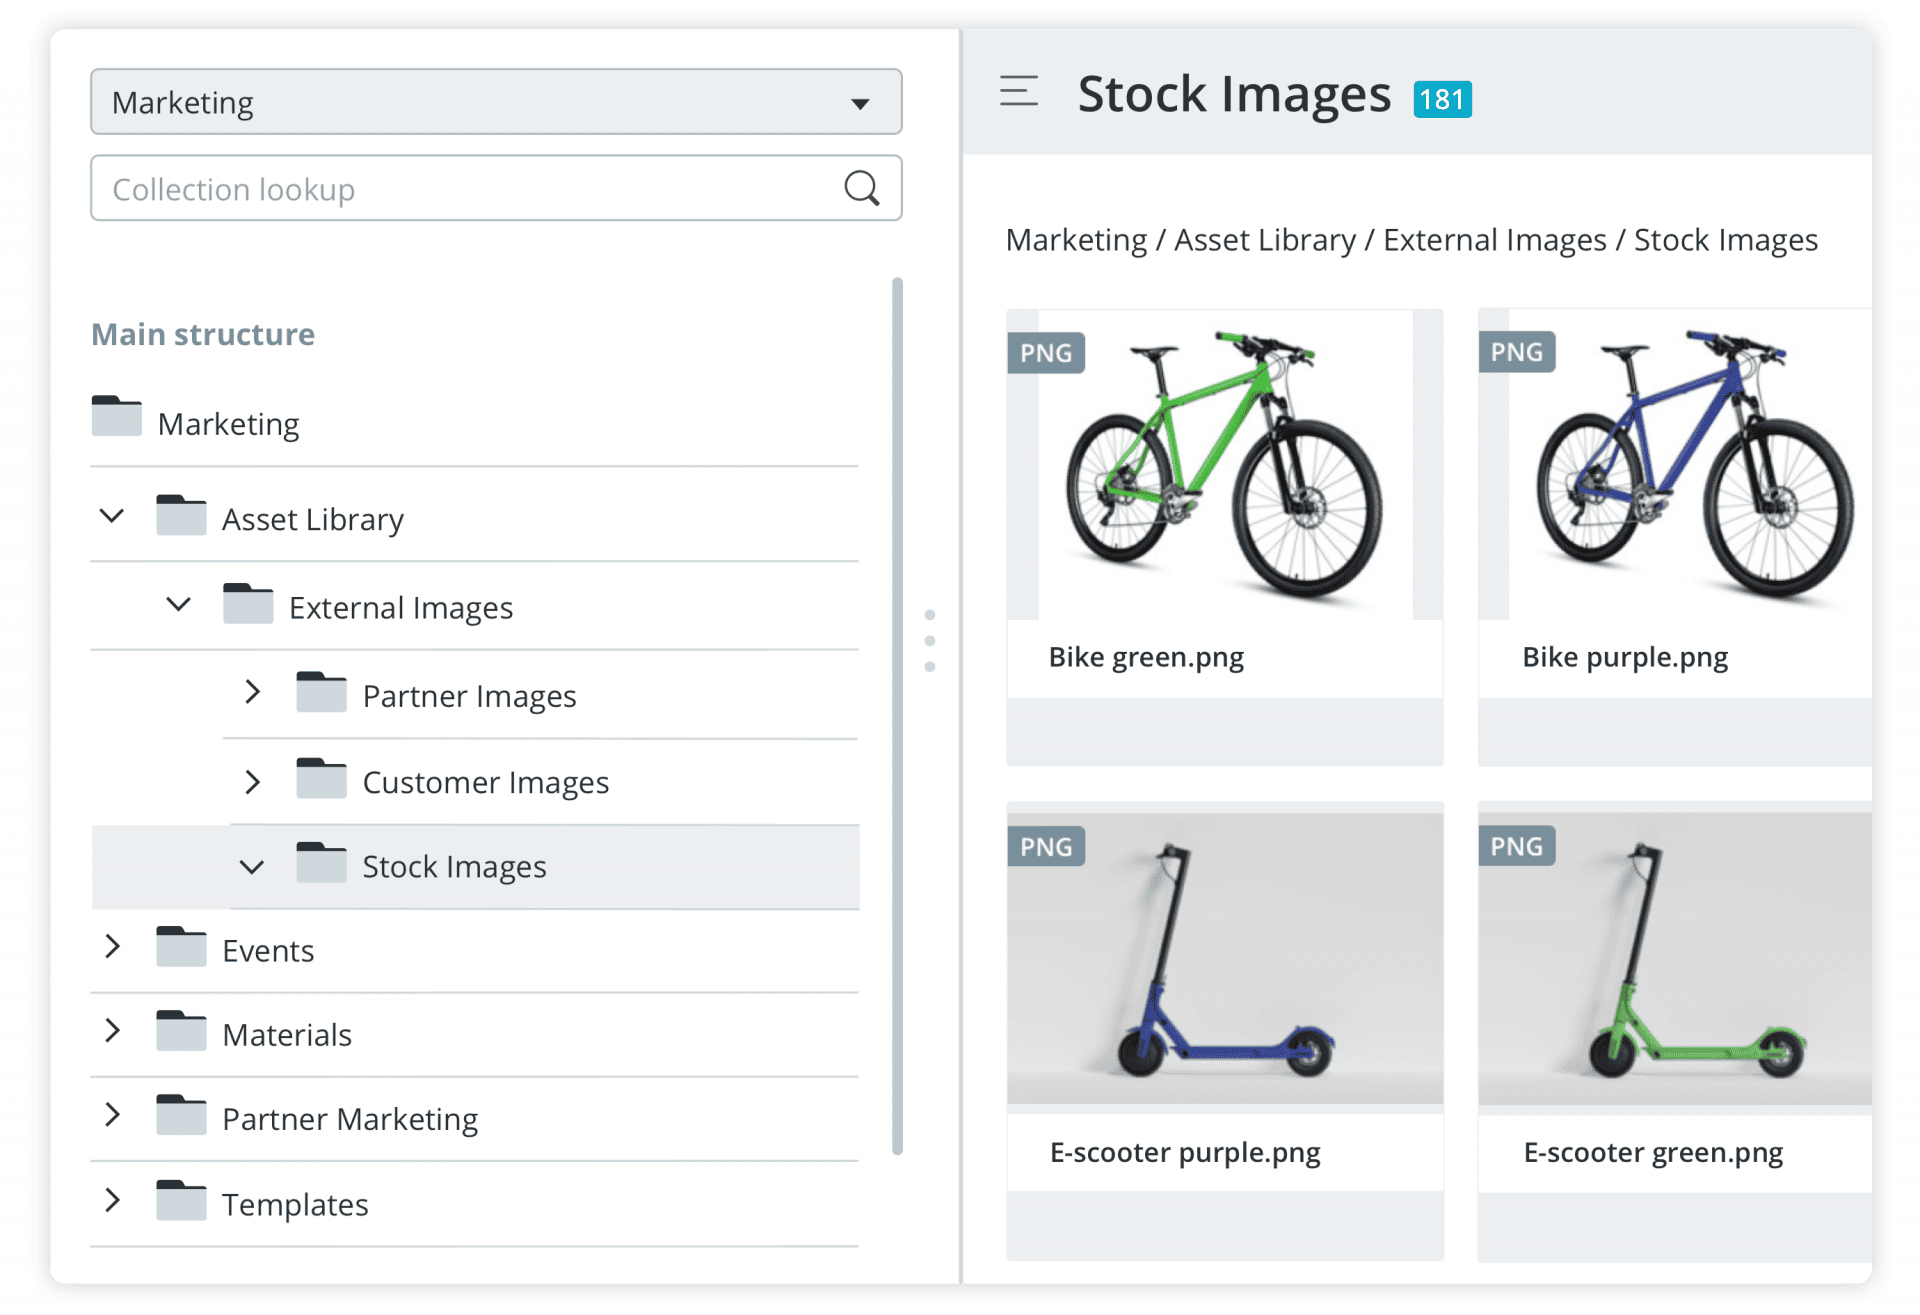Screen dimensions: 1920x1315
Task: Click the hamburger menu icon beside Stock Images
Action: pyautogui.click(x=1018, y=91)
